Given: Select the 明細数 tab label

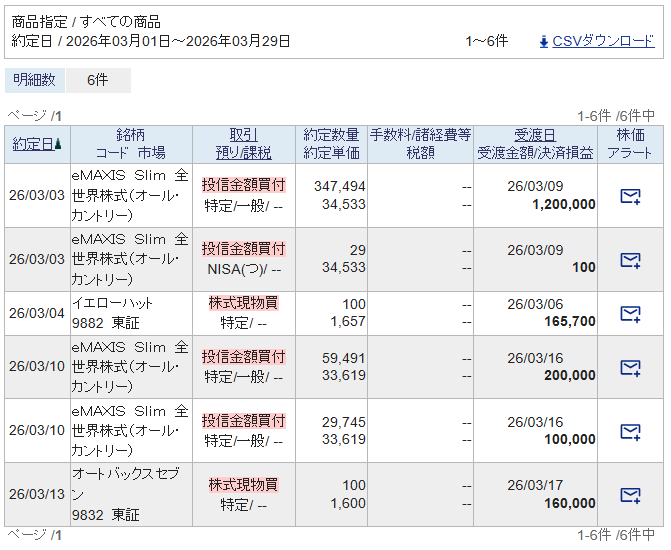Looking at the screenshot, I should point(35,80).
